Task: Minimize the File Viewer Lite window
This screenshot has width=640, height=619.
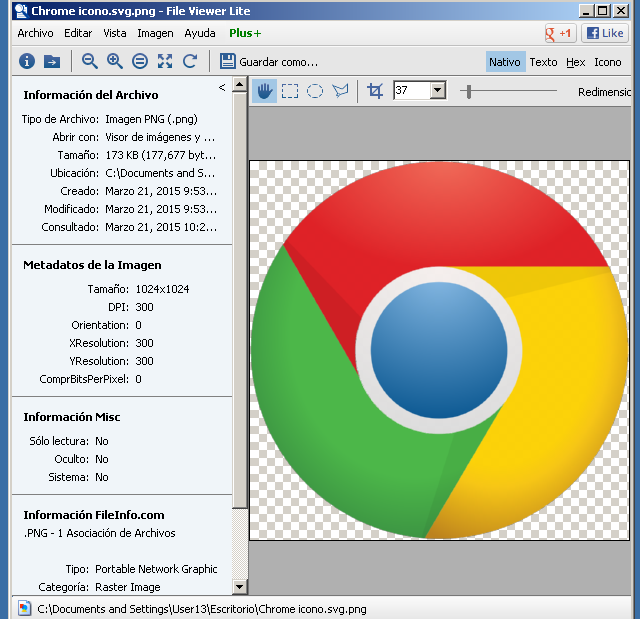Action: pos(586,11)
